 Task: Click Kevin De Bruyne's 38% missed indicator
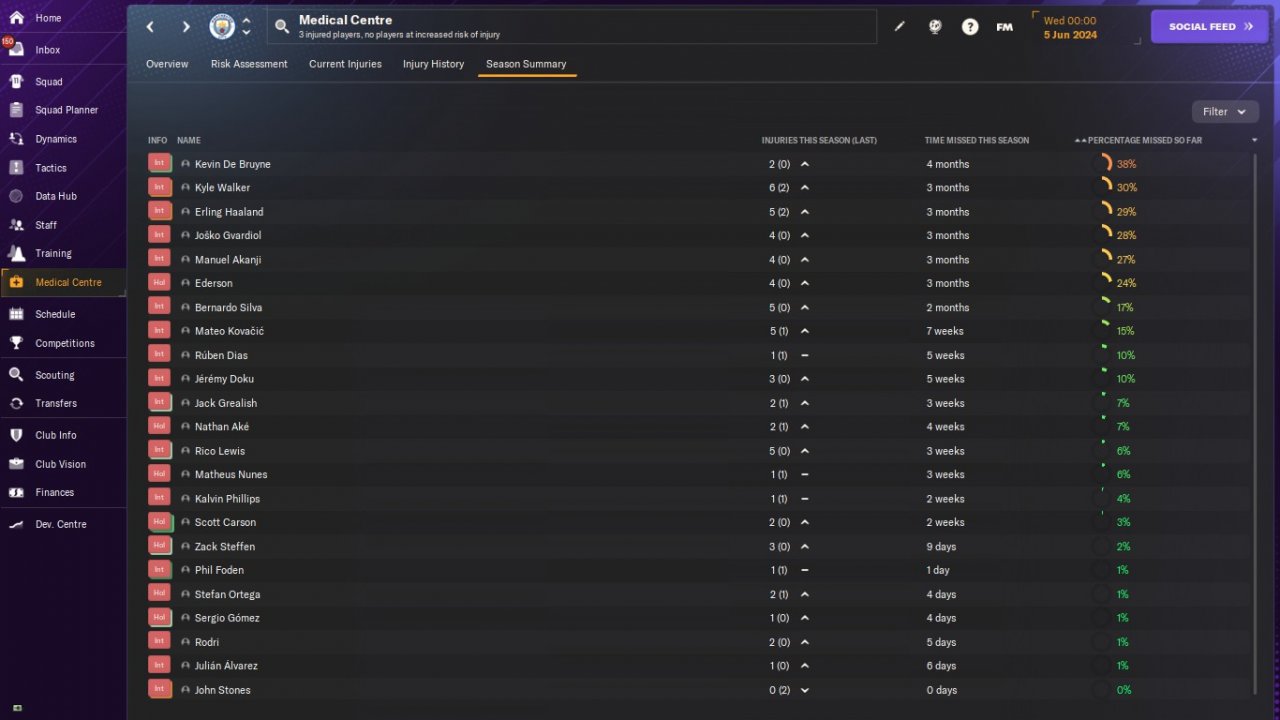(1116, 164)
